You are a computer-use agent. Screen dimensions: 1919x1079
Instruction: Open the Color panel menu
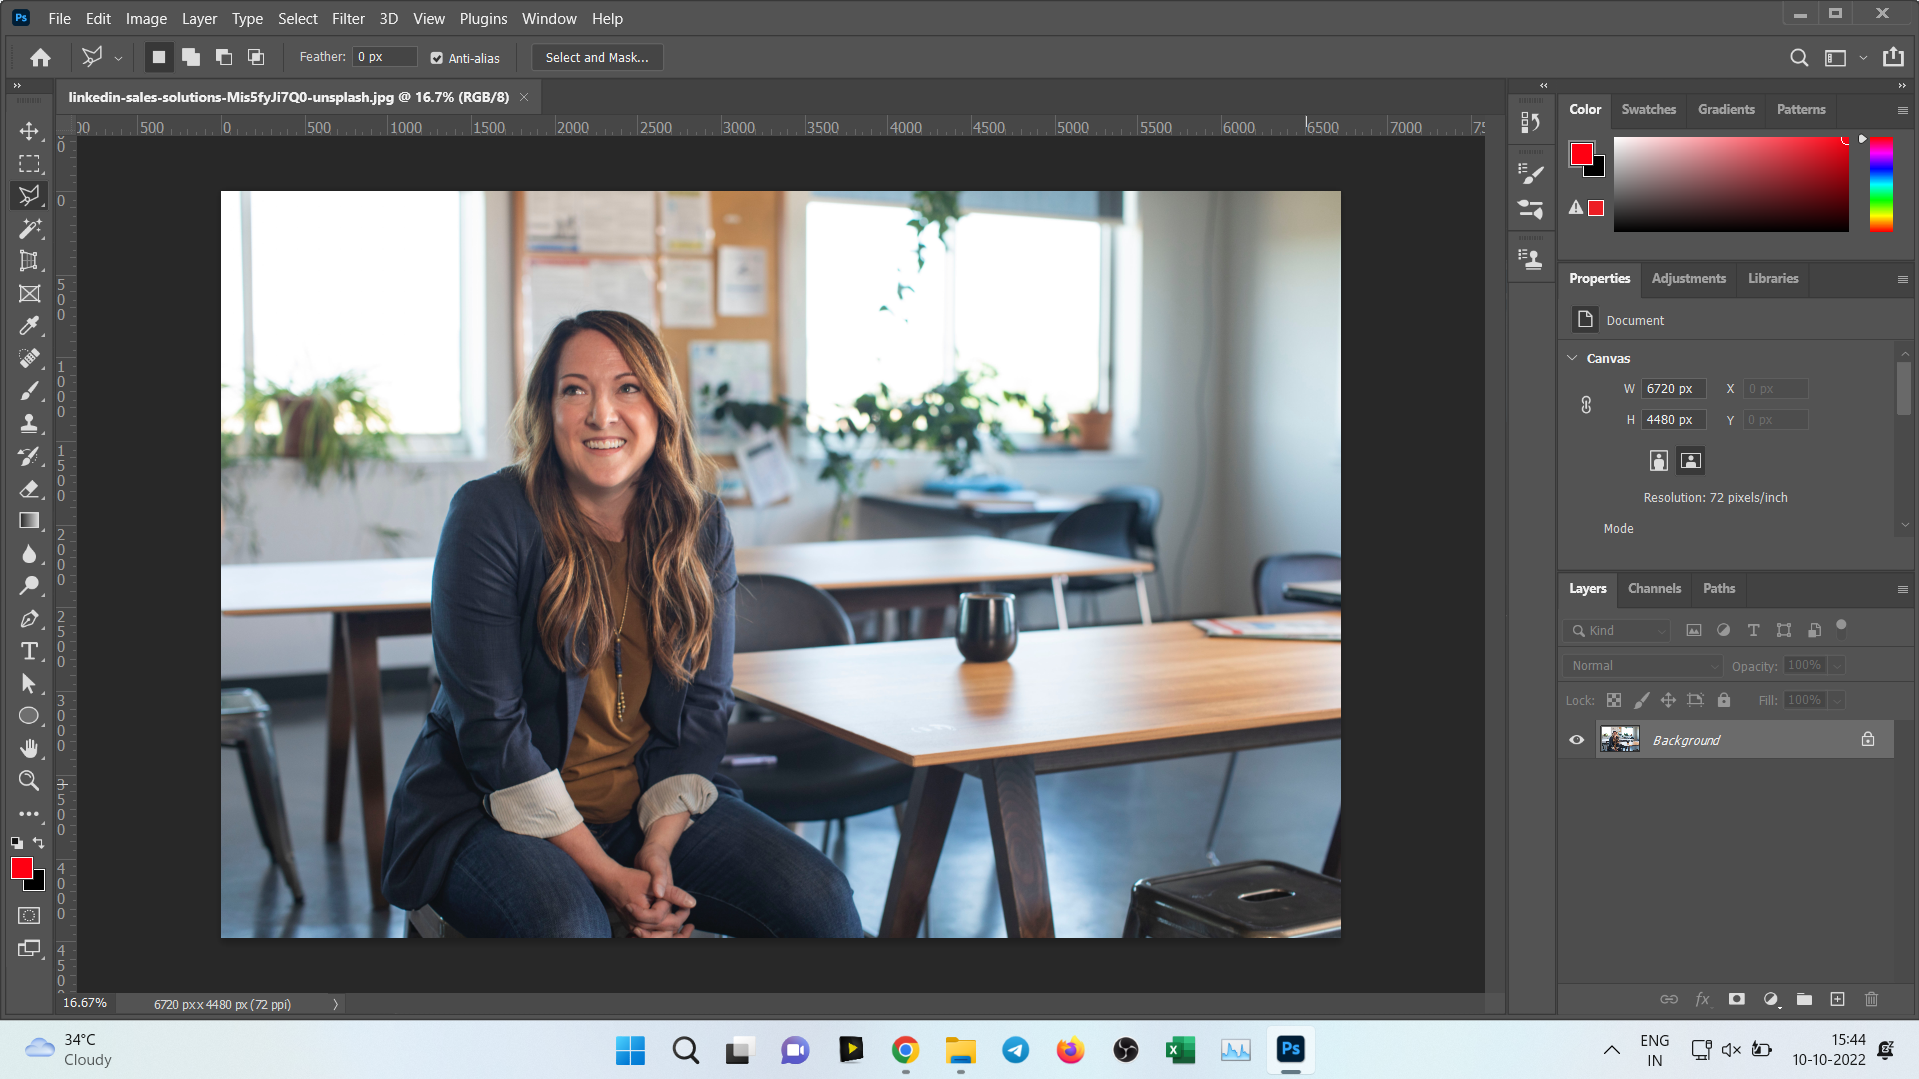(x=1902, y=110)
